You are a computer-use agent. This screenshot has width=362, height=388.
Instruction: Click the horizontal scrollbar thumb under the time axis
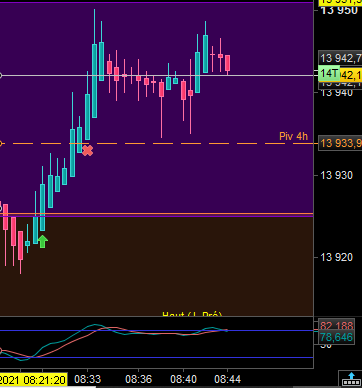click(48, 387)
